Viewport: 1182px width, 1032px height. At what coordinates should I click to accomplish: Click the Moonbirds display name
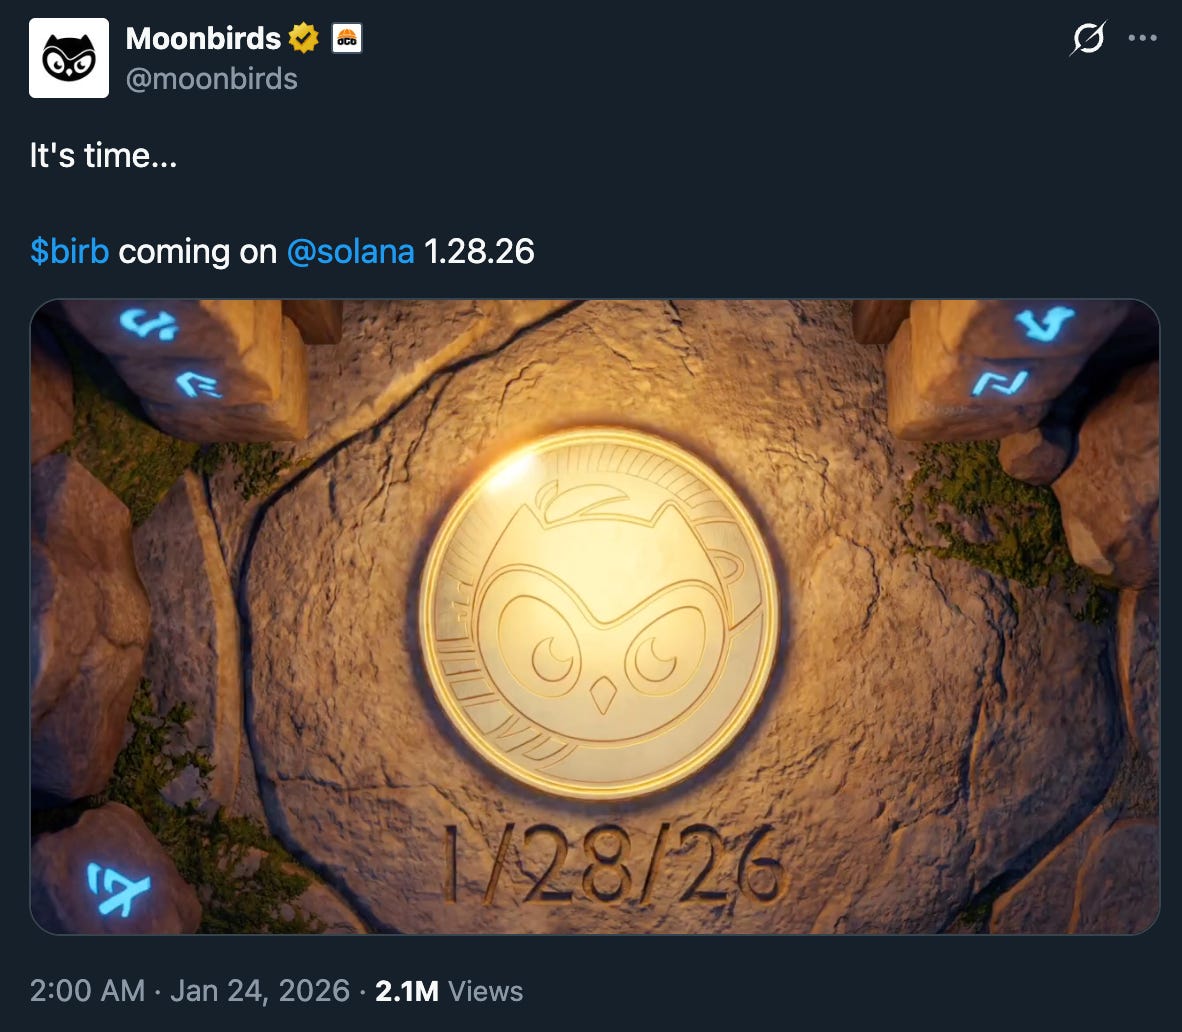[x=203, y=38]
